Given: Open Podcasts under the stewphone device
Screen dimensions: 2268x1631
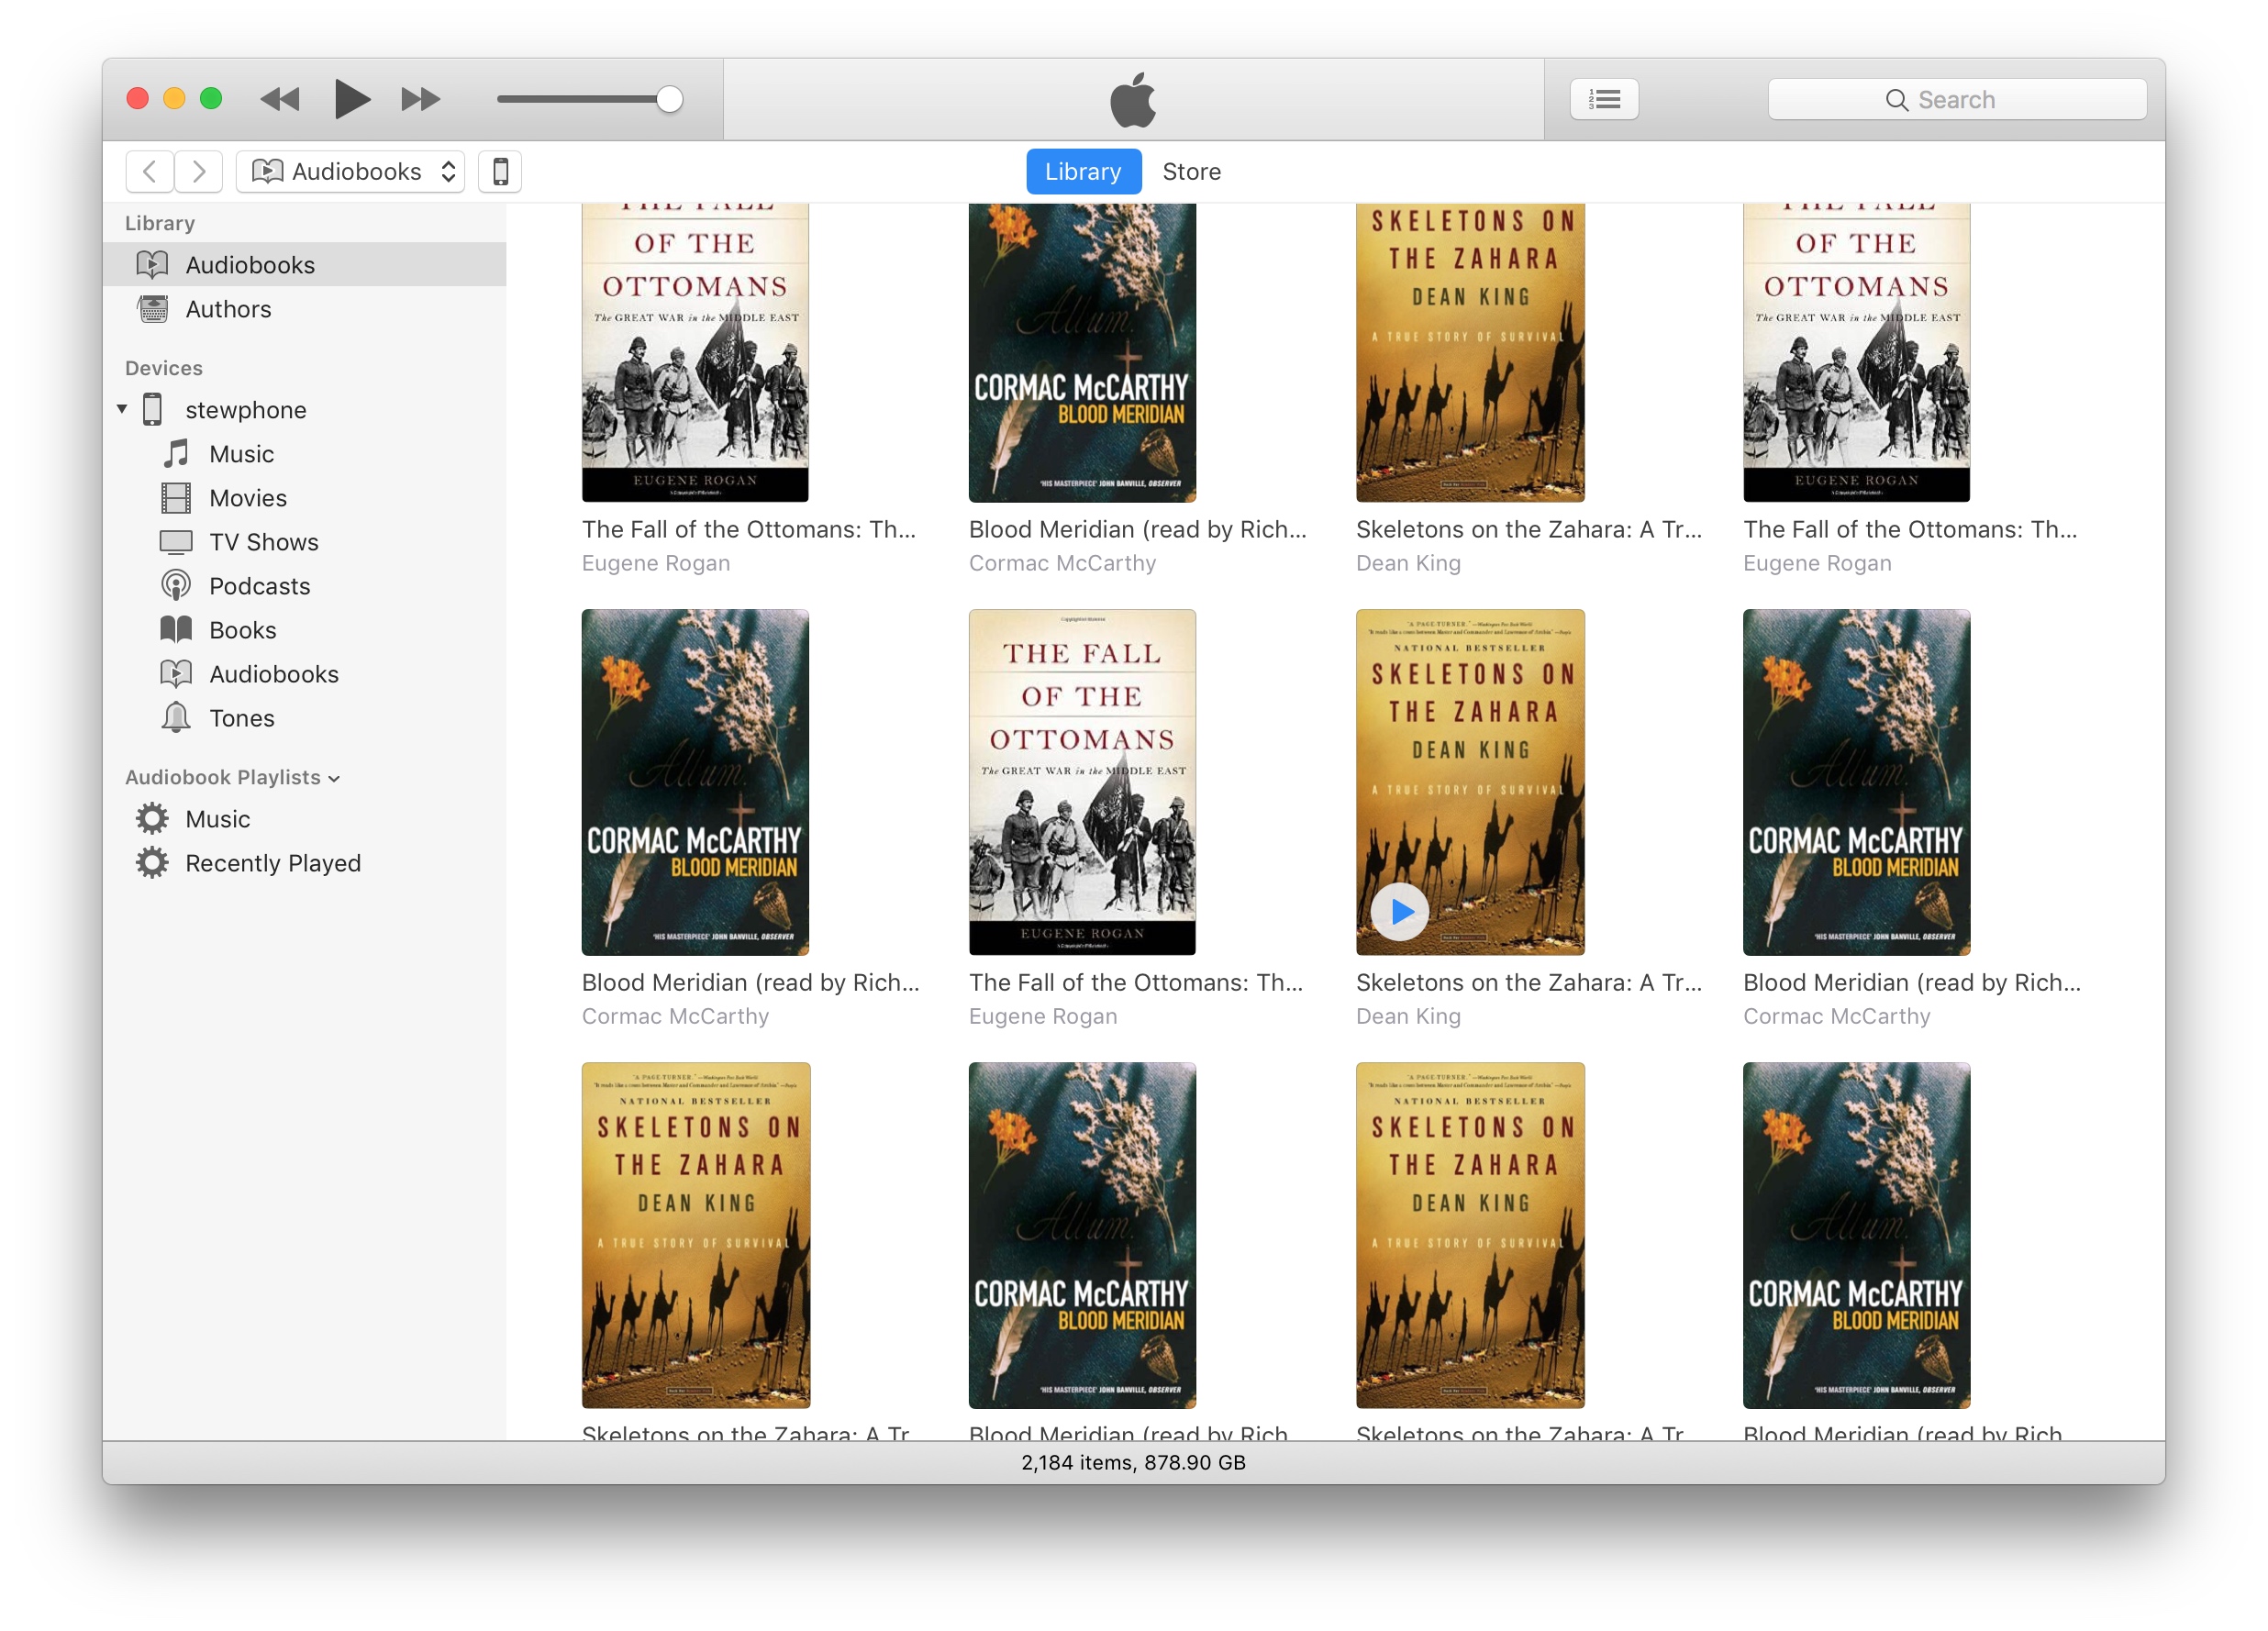Looking at the screenshot, I should pos(304,586).
